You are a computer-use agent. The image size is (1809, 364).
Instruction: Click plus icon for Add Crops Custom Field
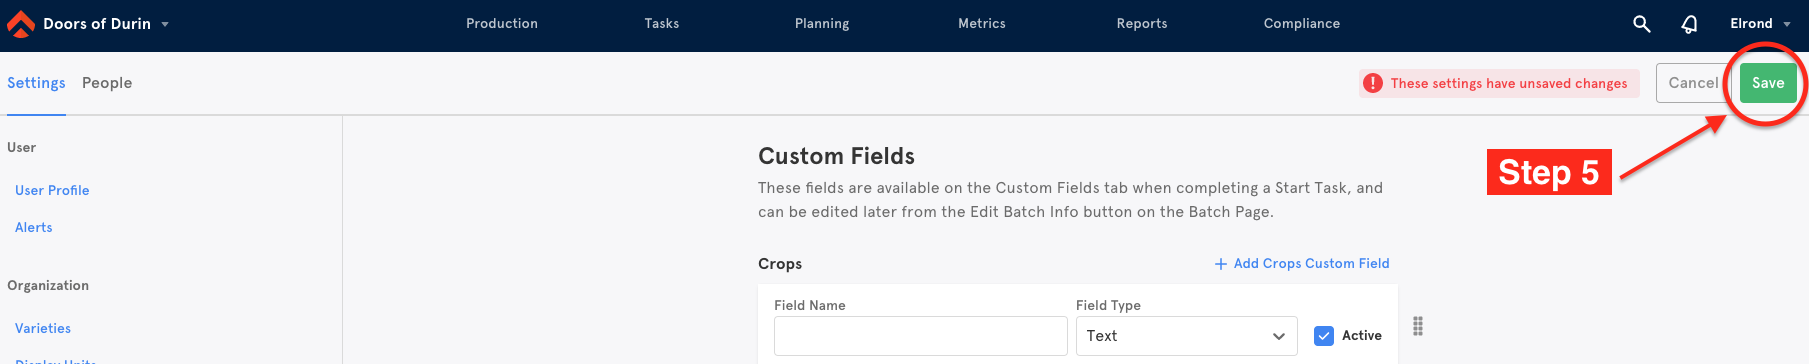tap(1220, 264)
